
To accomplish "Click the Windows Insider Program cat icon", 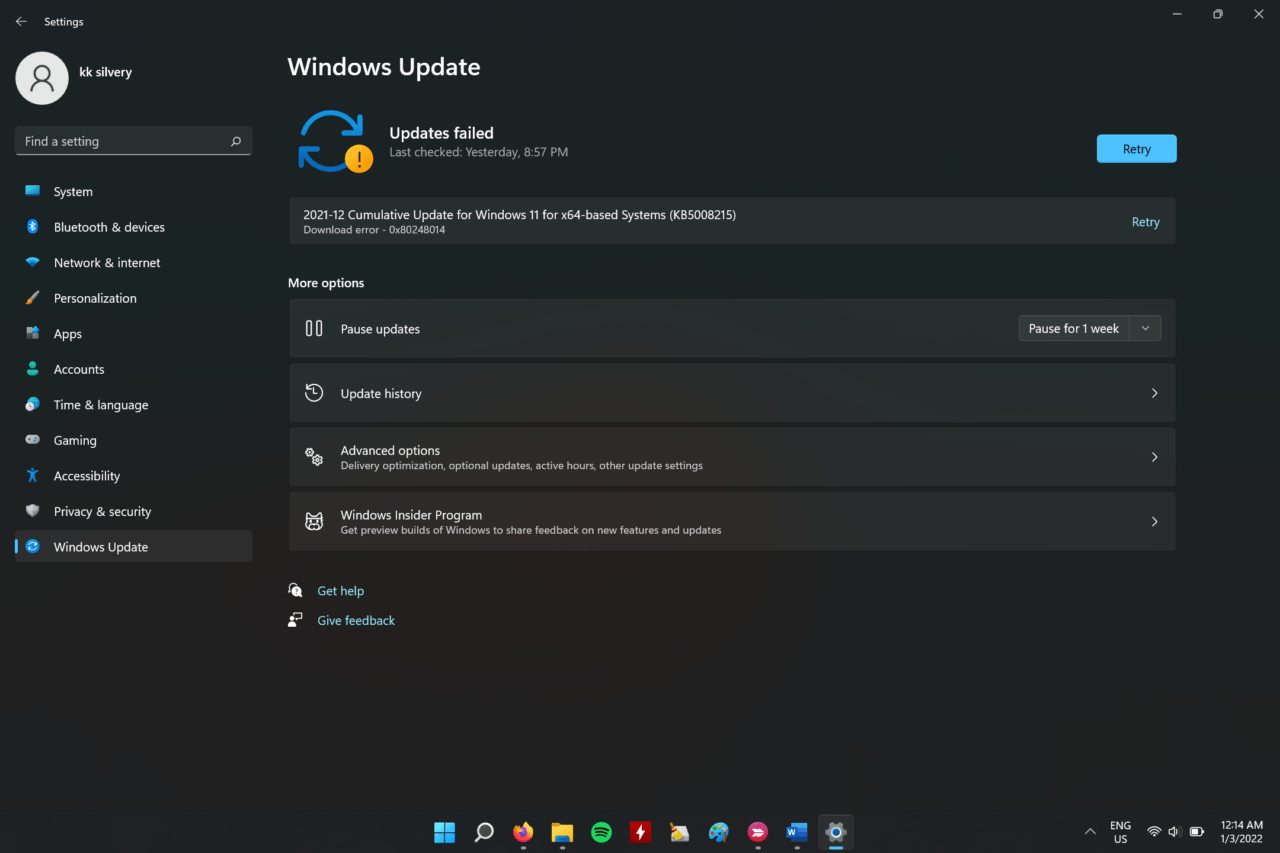I will tap(314, 522).
